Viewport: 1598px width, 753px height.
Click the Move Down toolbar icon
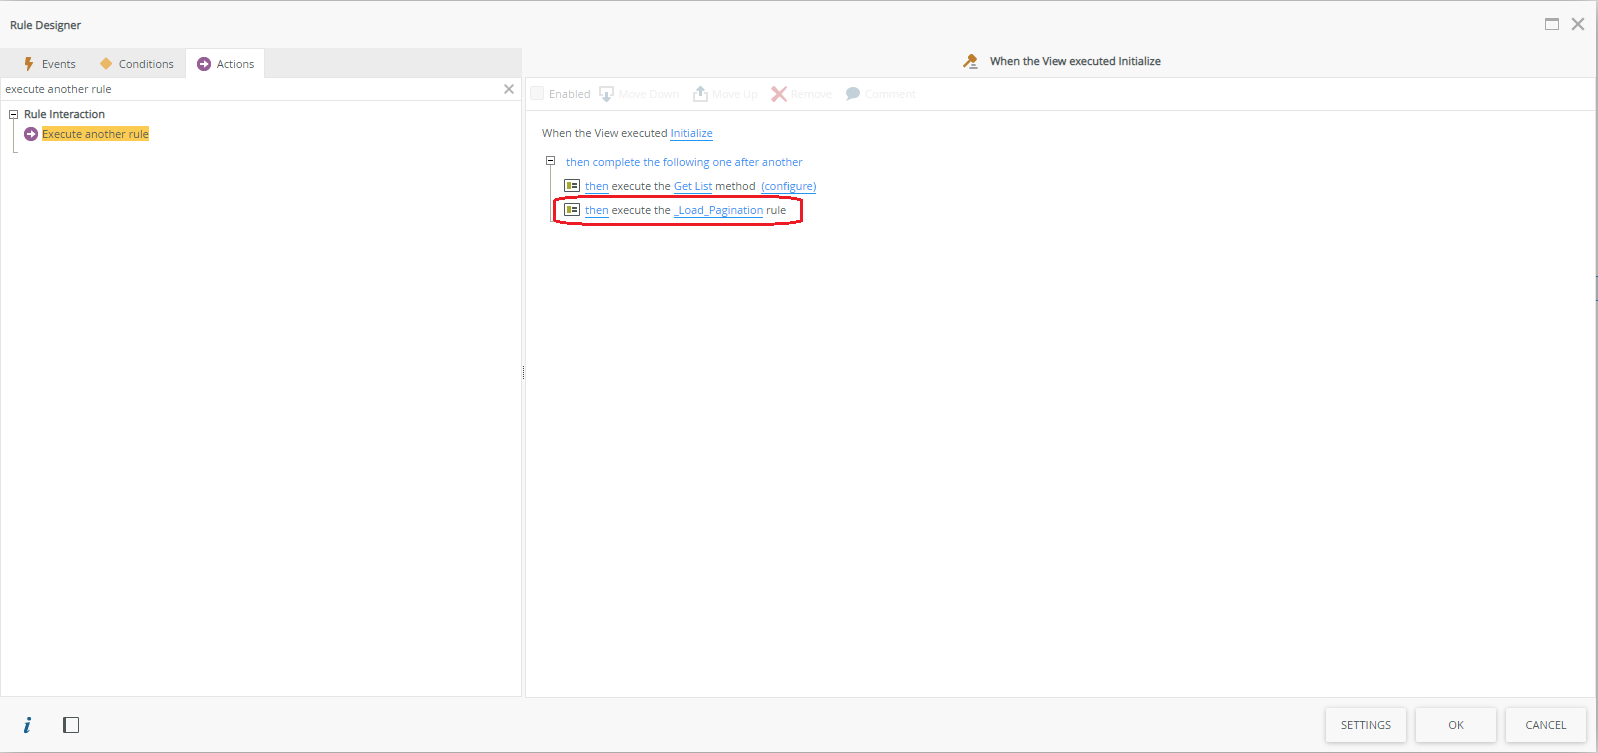pos(606,94)
